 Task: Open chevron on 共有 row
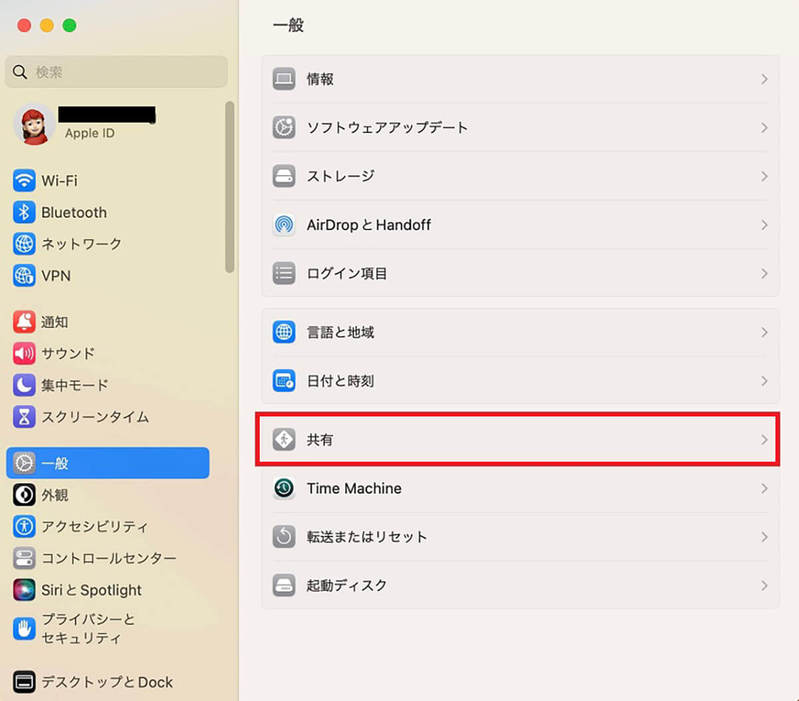click(764, 440)
